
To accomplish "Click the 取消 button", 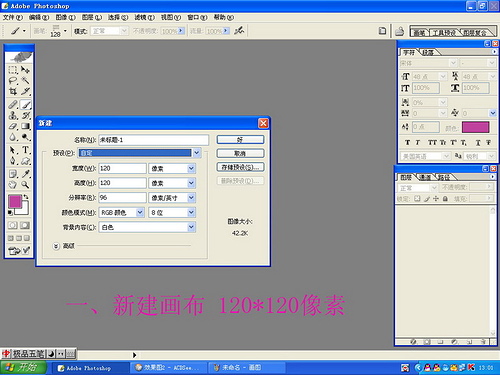I will pos(240,153).
